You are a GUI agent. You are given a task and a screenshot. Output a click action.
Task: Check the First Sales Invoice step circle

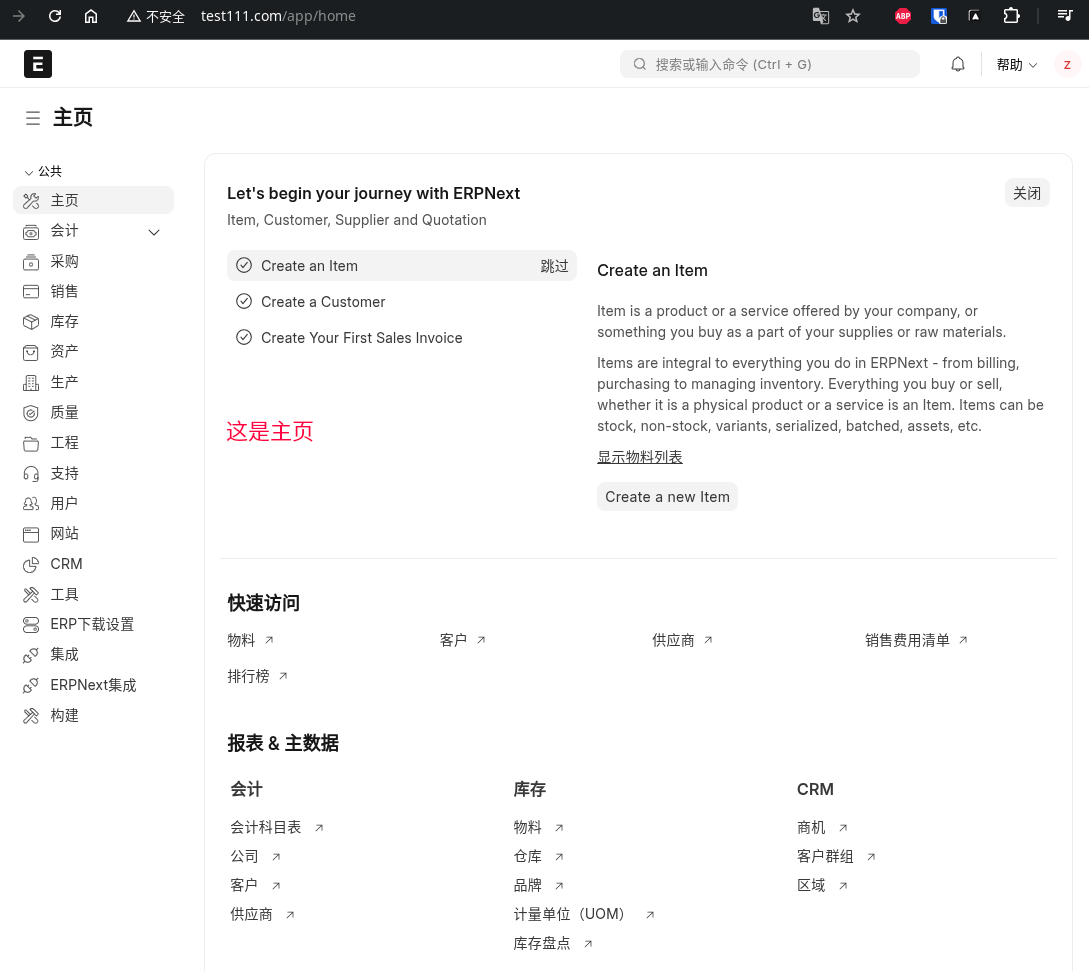(x=244, y=338)
